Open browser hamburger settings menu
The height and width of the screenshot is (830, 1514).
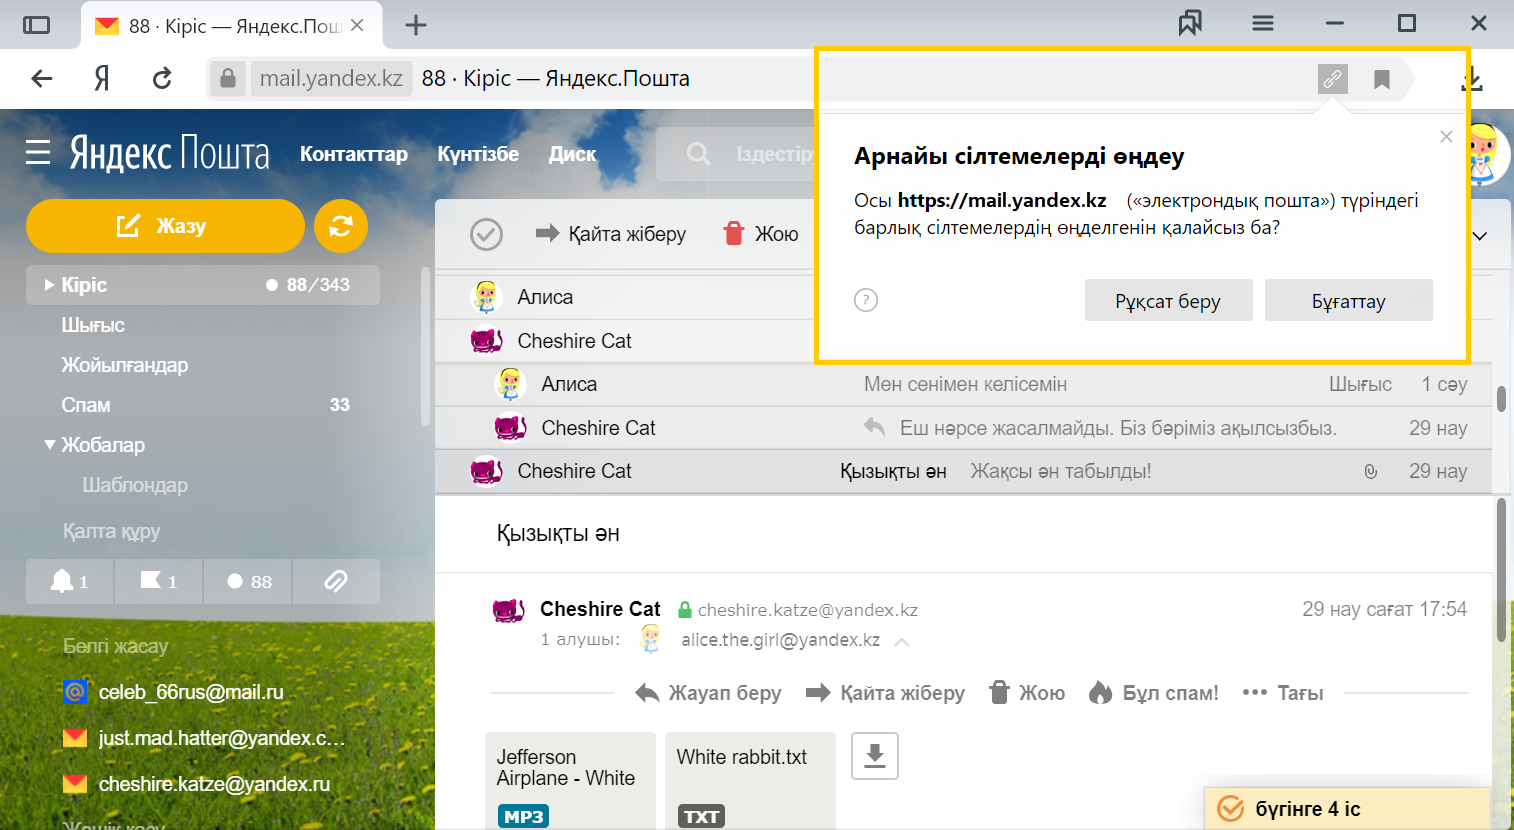pyautogui.click(x=1263, y=23)
